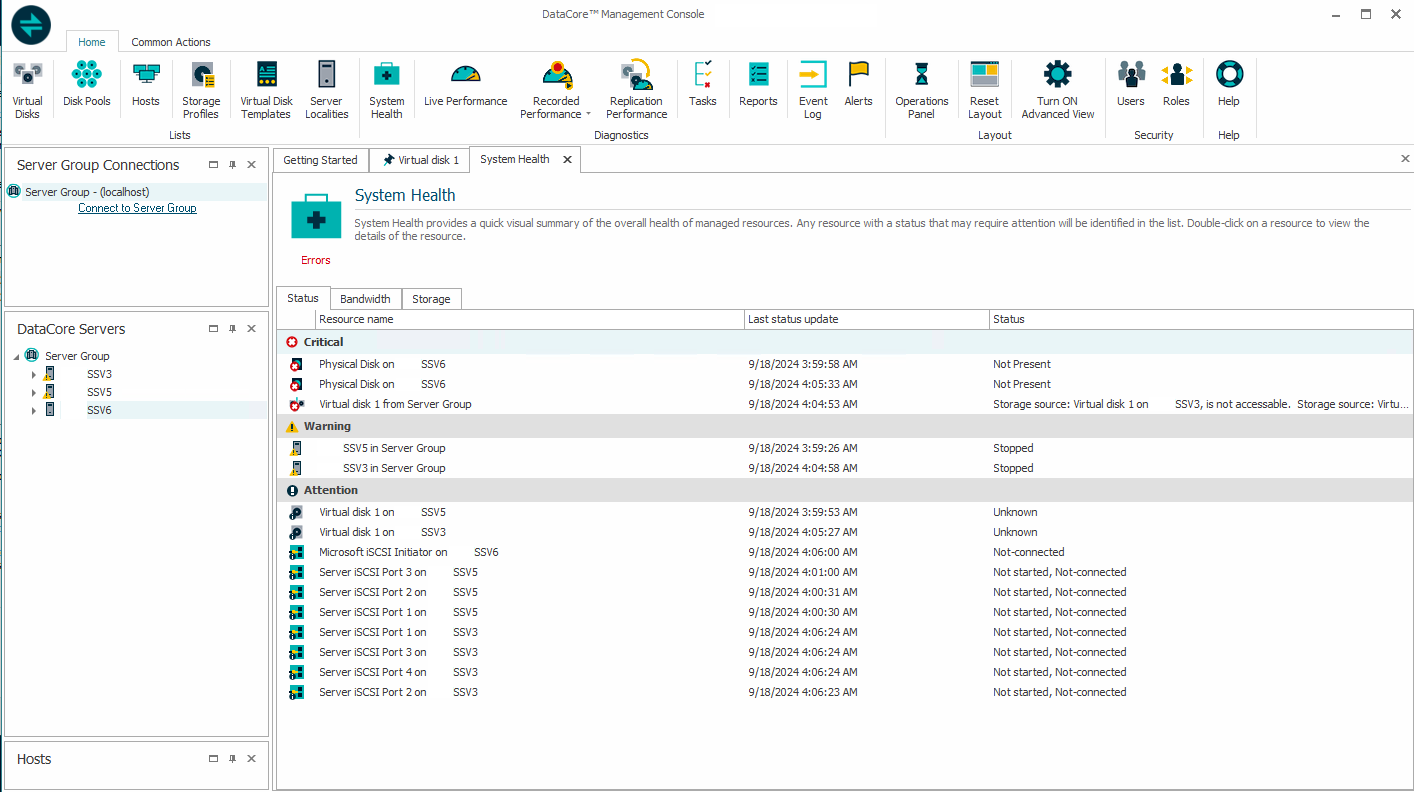Switch to the Common Actions ribbon tab

171,42
